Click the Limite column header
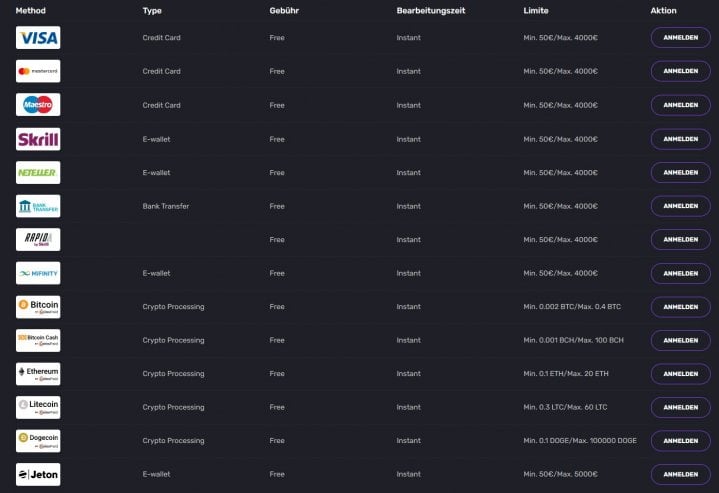719x493 pixels. (536, 11)
